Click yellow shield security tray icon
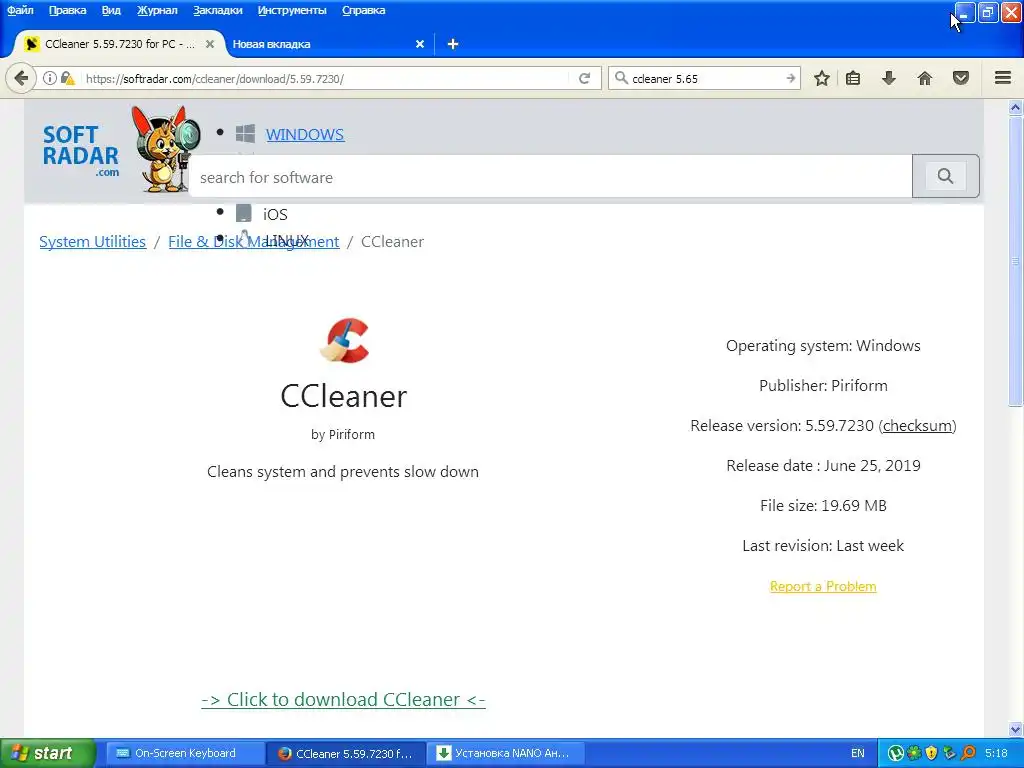This screenshot has height=768, width=1024. 931,753
